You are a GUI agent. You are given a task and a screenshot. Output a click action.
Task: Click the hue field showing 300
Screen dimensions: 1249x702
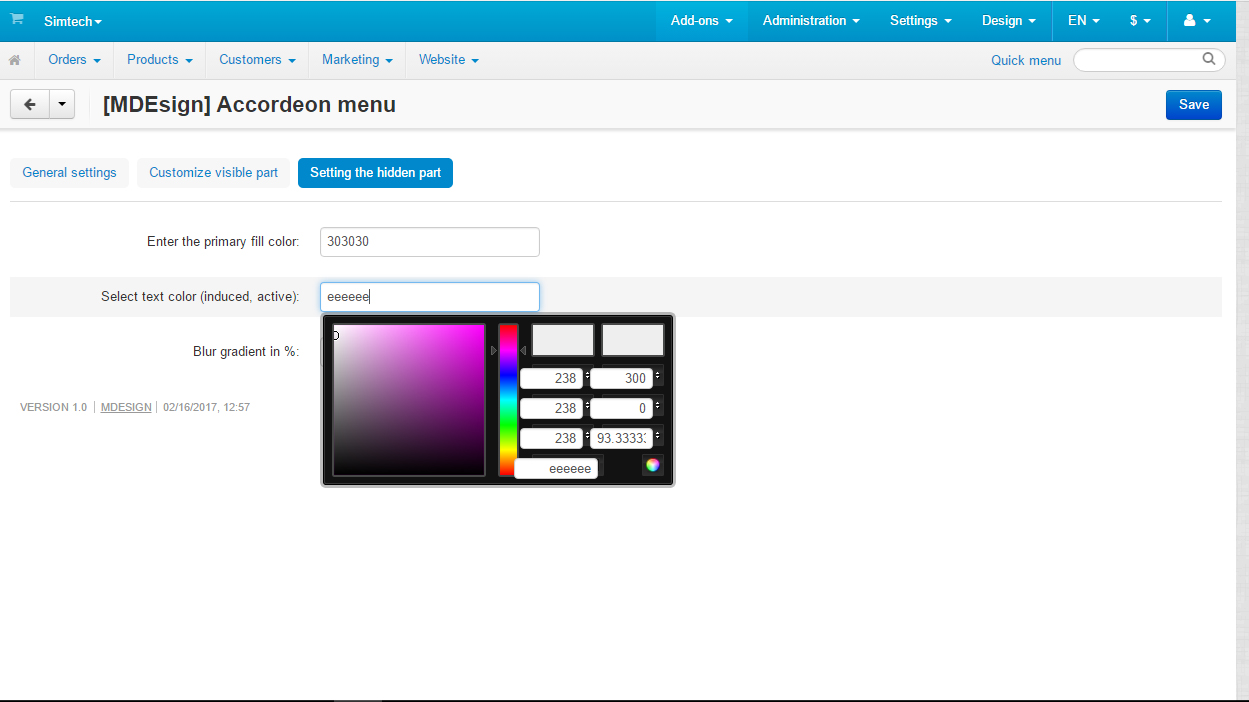[621, 379]
